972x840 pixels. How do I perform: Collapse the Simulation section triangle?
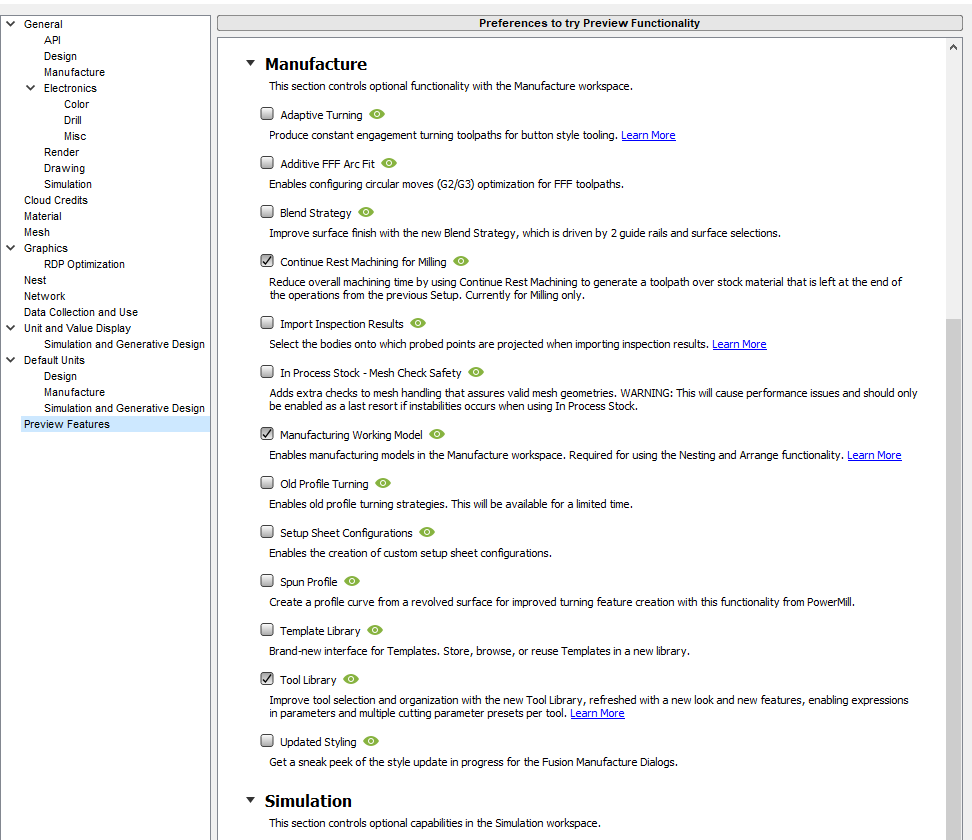click(x=250, y=800)
